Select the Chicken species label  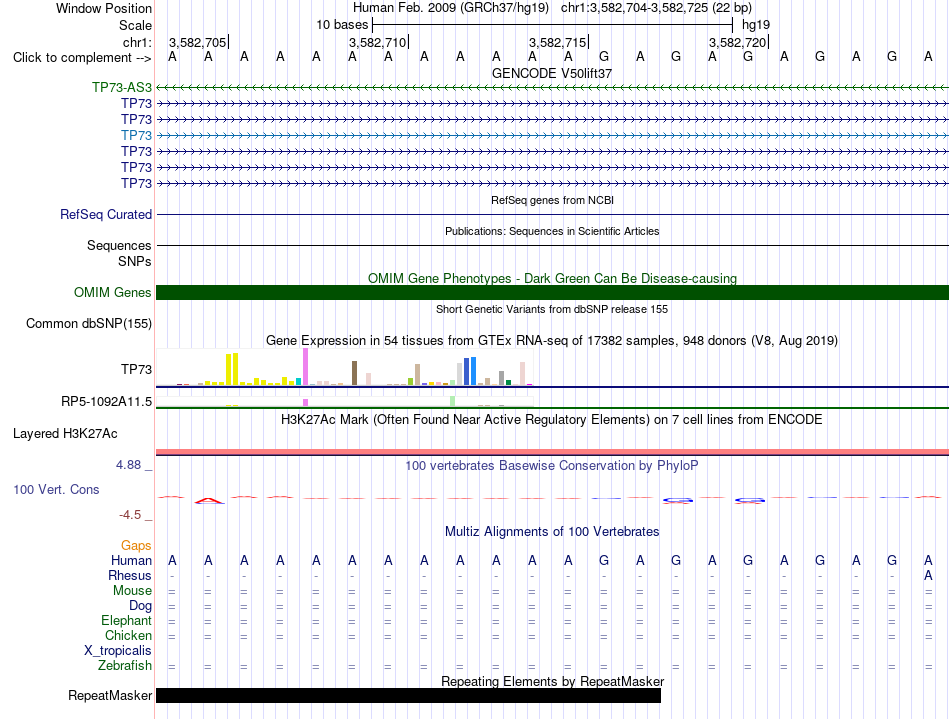tap(128, 635)
